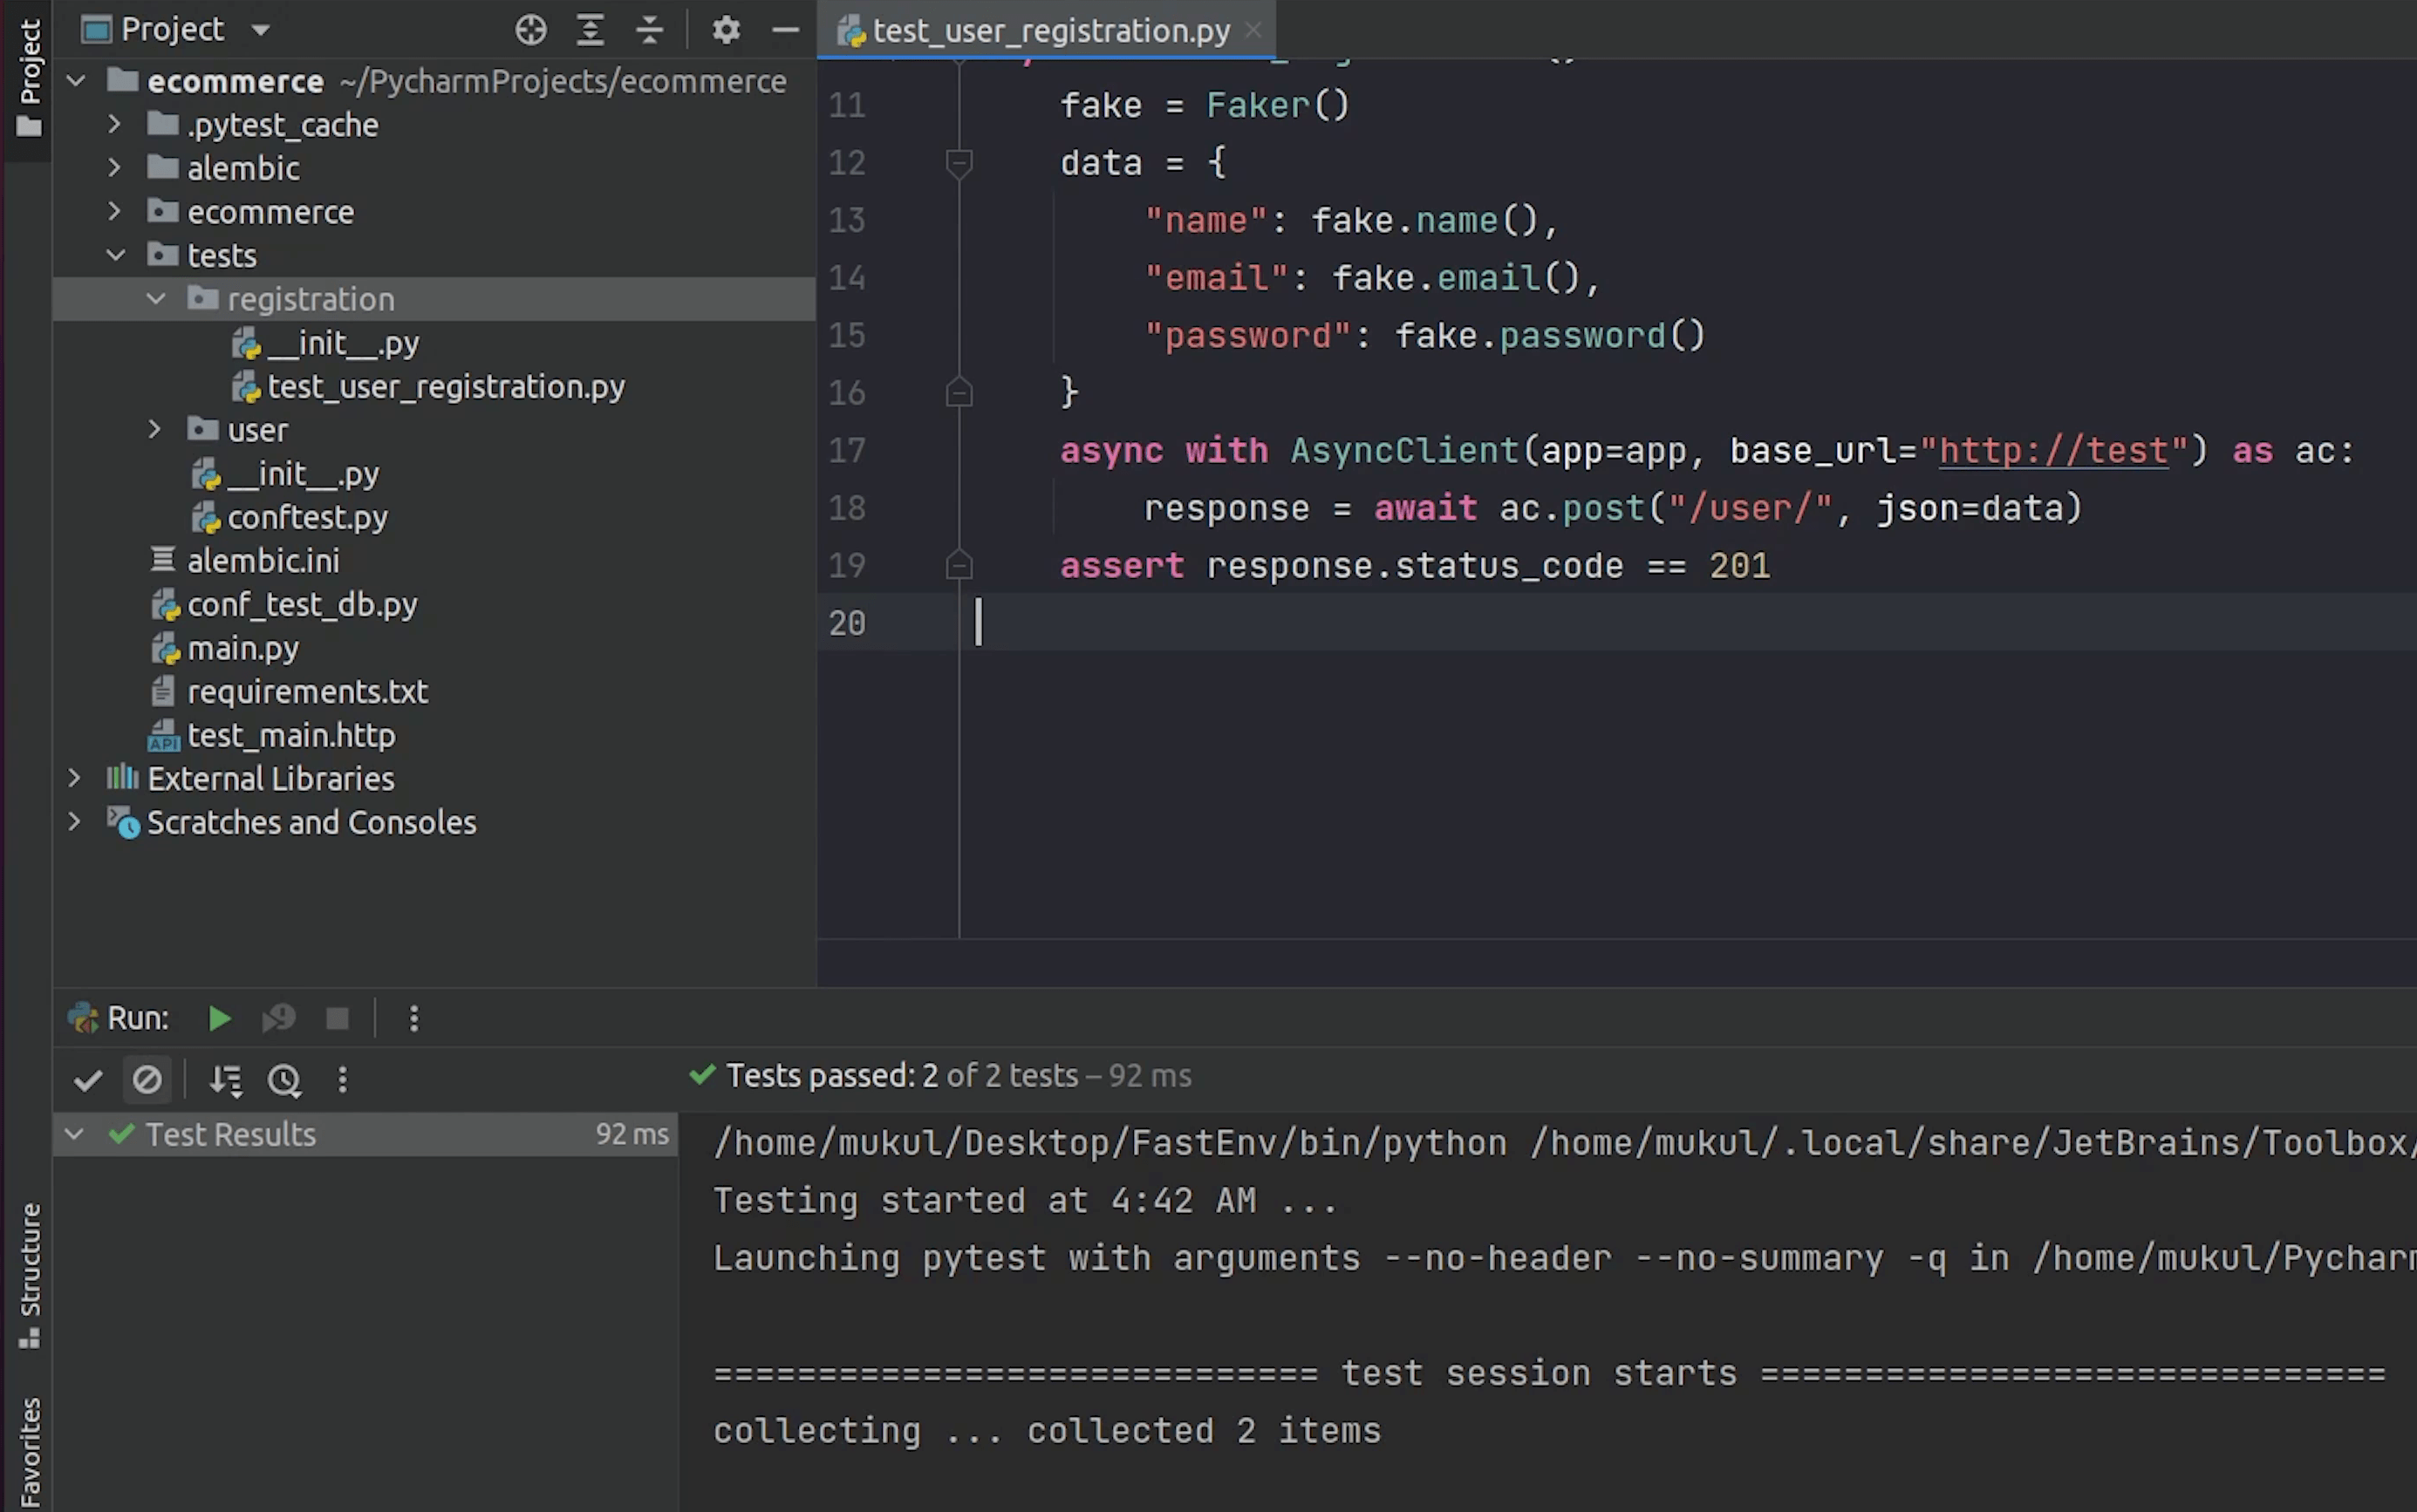Click the Select Opened File locate icon
This screenshot has height=1512, width=2417.
pos(531,30)
